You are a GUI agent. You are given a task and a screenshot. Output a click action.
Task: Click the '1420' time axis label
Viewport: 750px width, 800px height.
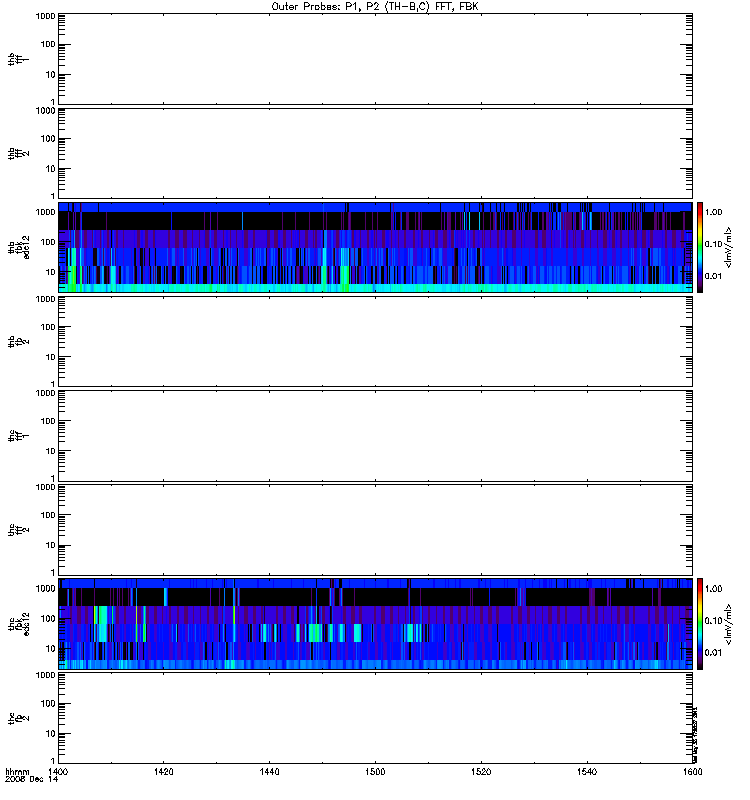pos(163,771)
